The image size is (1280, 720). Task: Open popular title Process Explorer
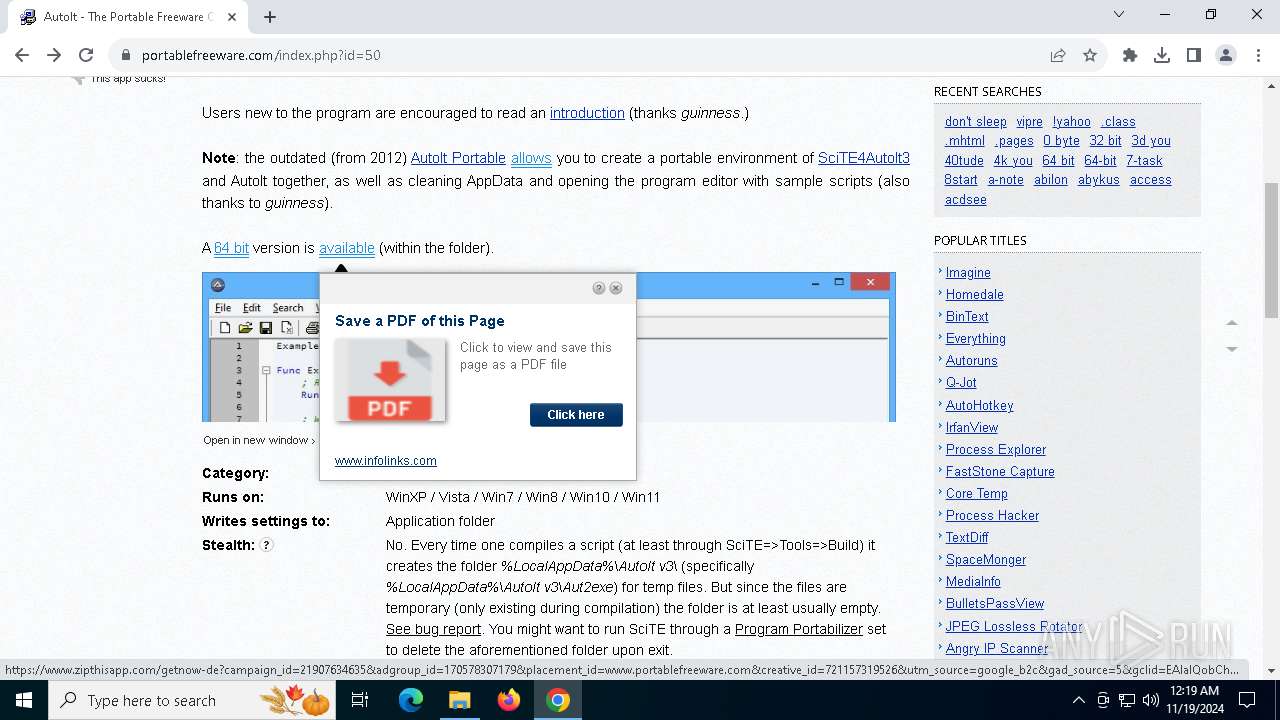tap(996, 450)
